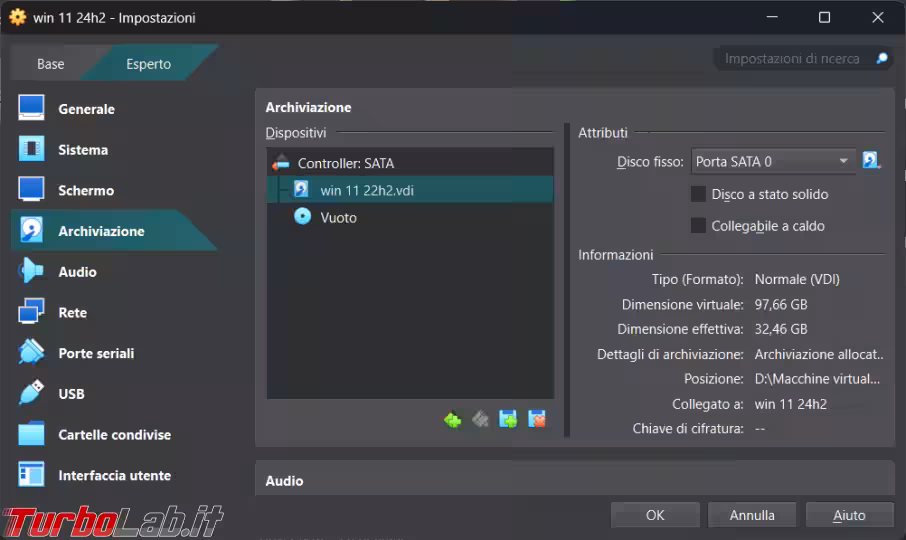Click the USB connector icon

31,393
